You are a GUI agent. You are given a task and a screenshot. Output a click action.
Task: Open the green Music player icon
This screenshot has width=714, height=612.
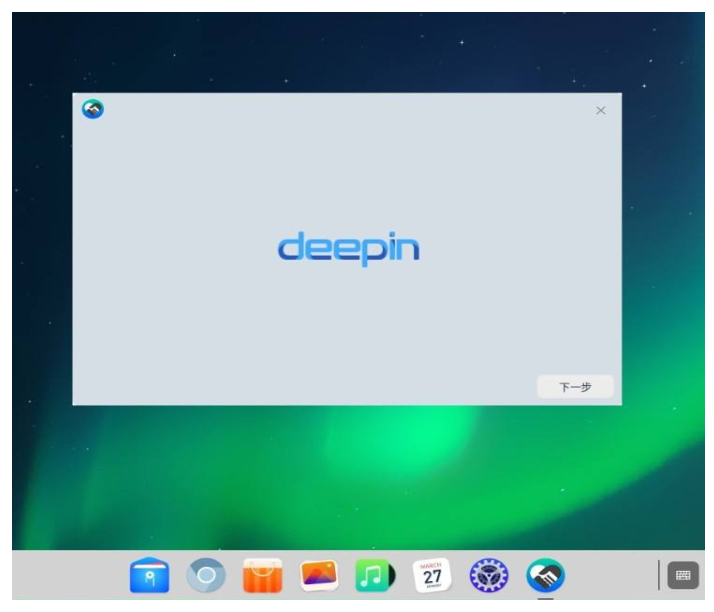[376, 576]
